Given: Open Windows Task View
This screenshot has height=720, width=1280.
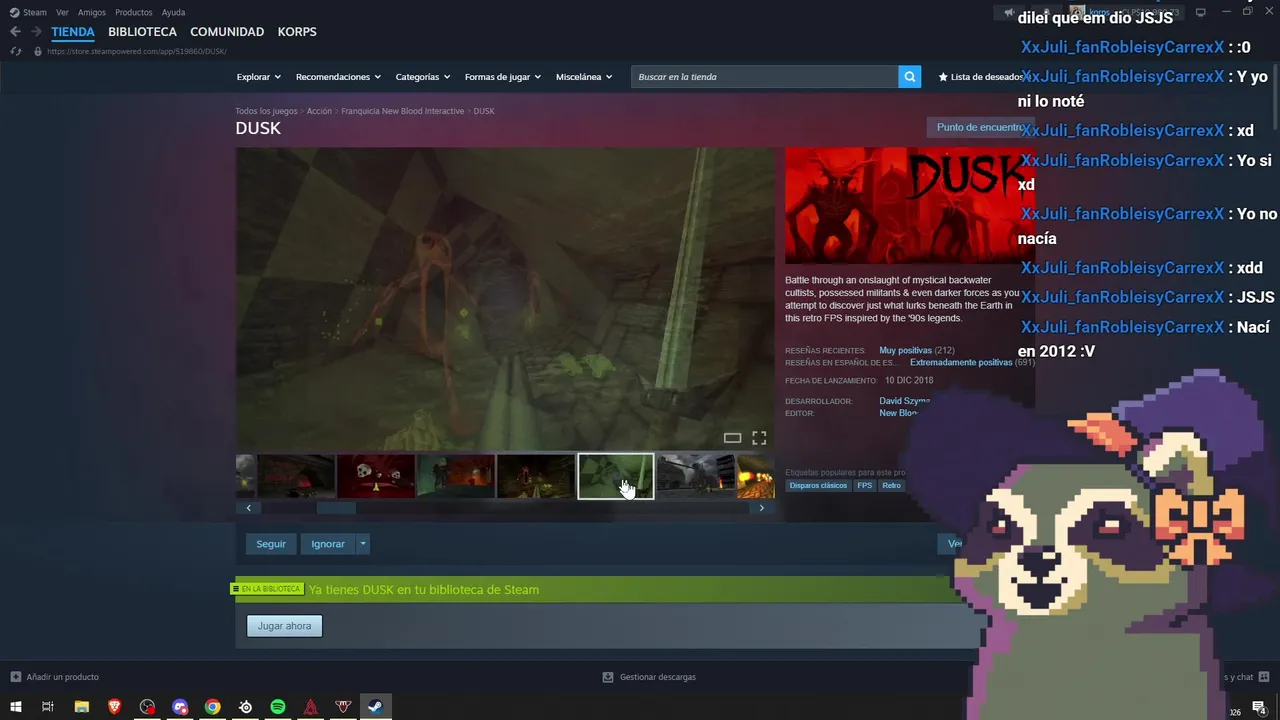Looking at the screenshot, I should (x=48, y=707).
